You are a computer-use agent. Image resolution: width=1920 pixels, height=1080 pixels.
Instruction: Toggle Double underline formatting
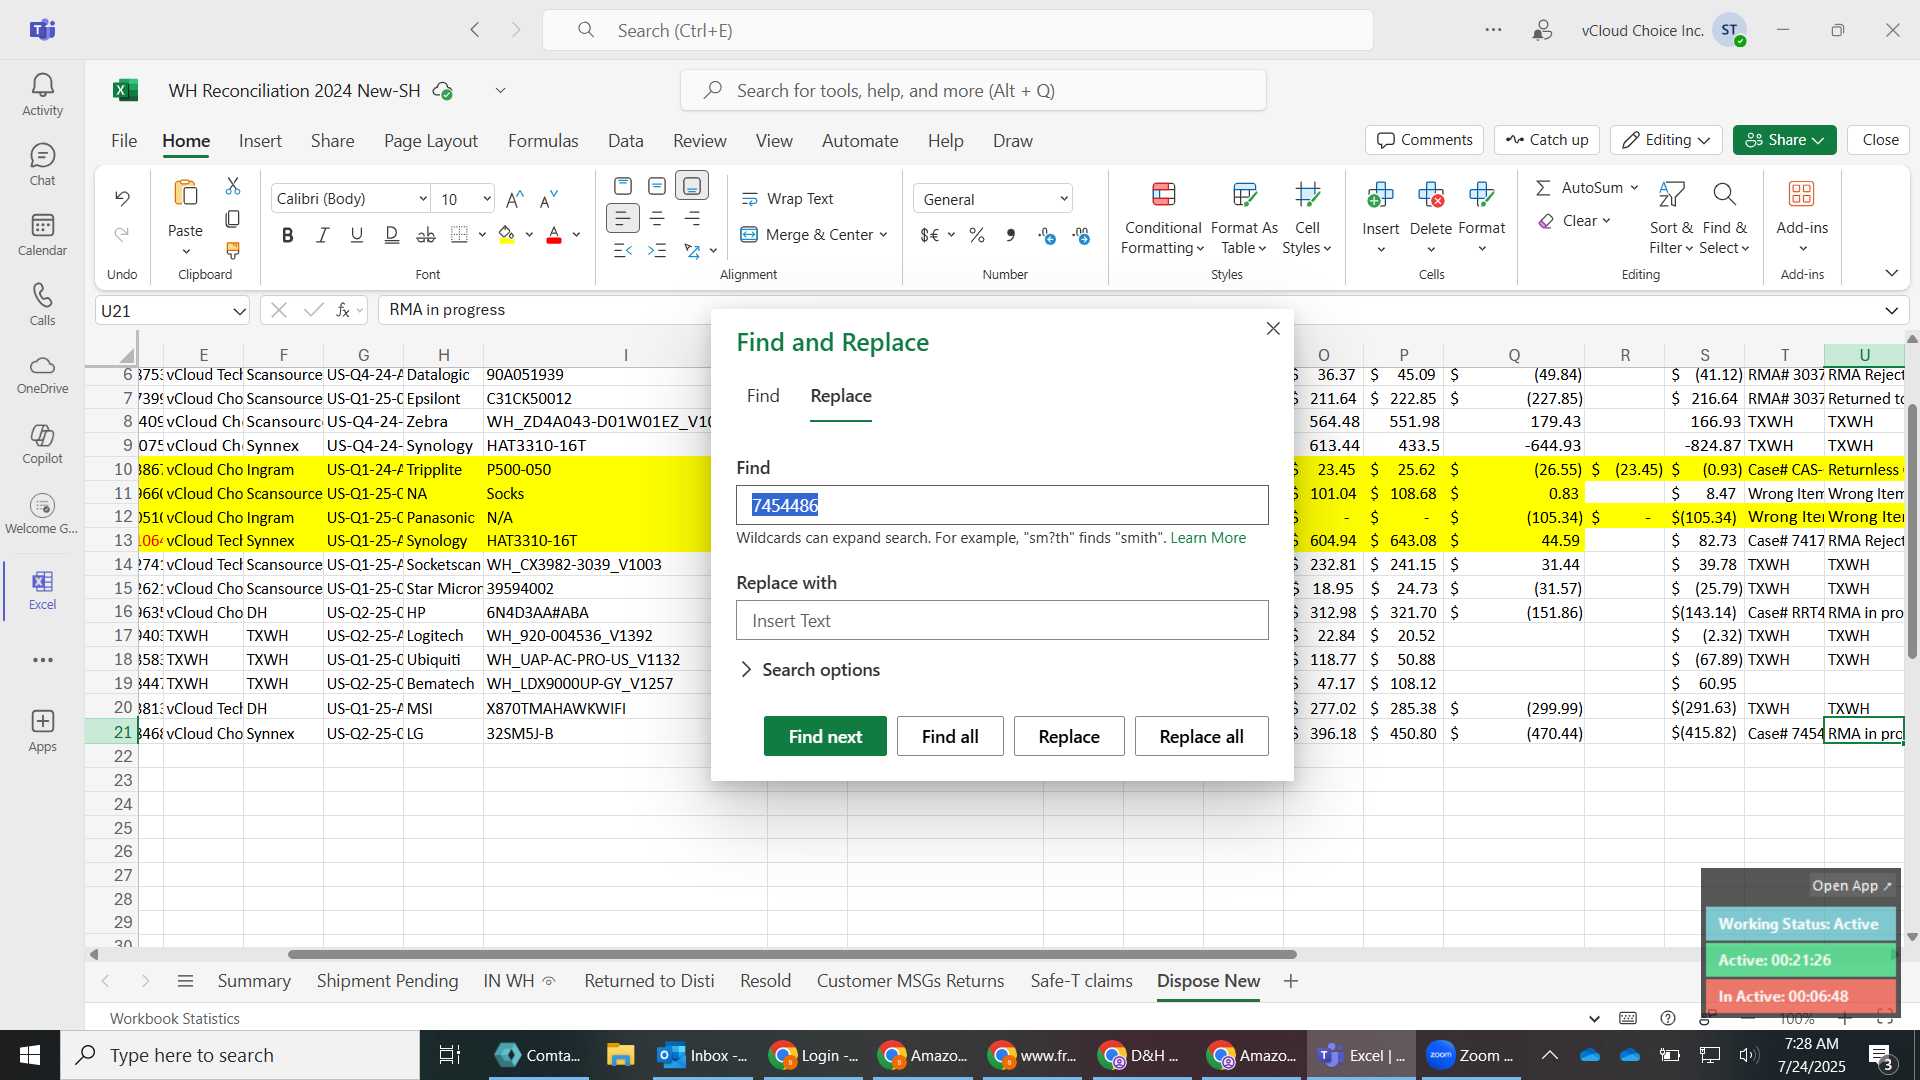tap(391, 235)
